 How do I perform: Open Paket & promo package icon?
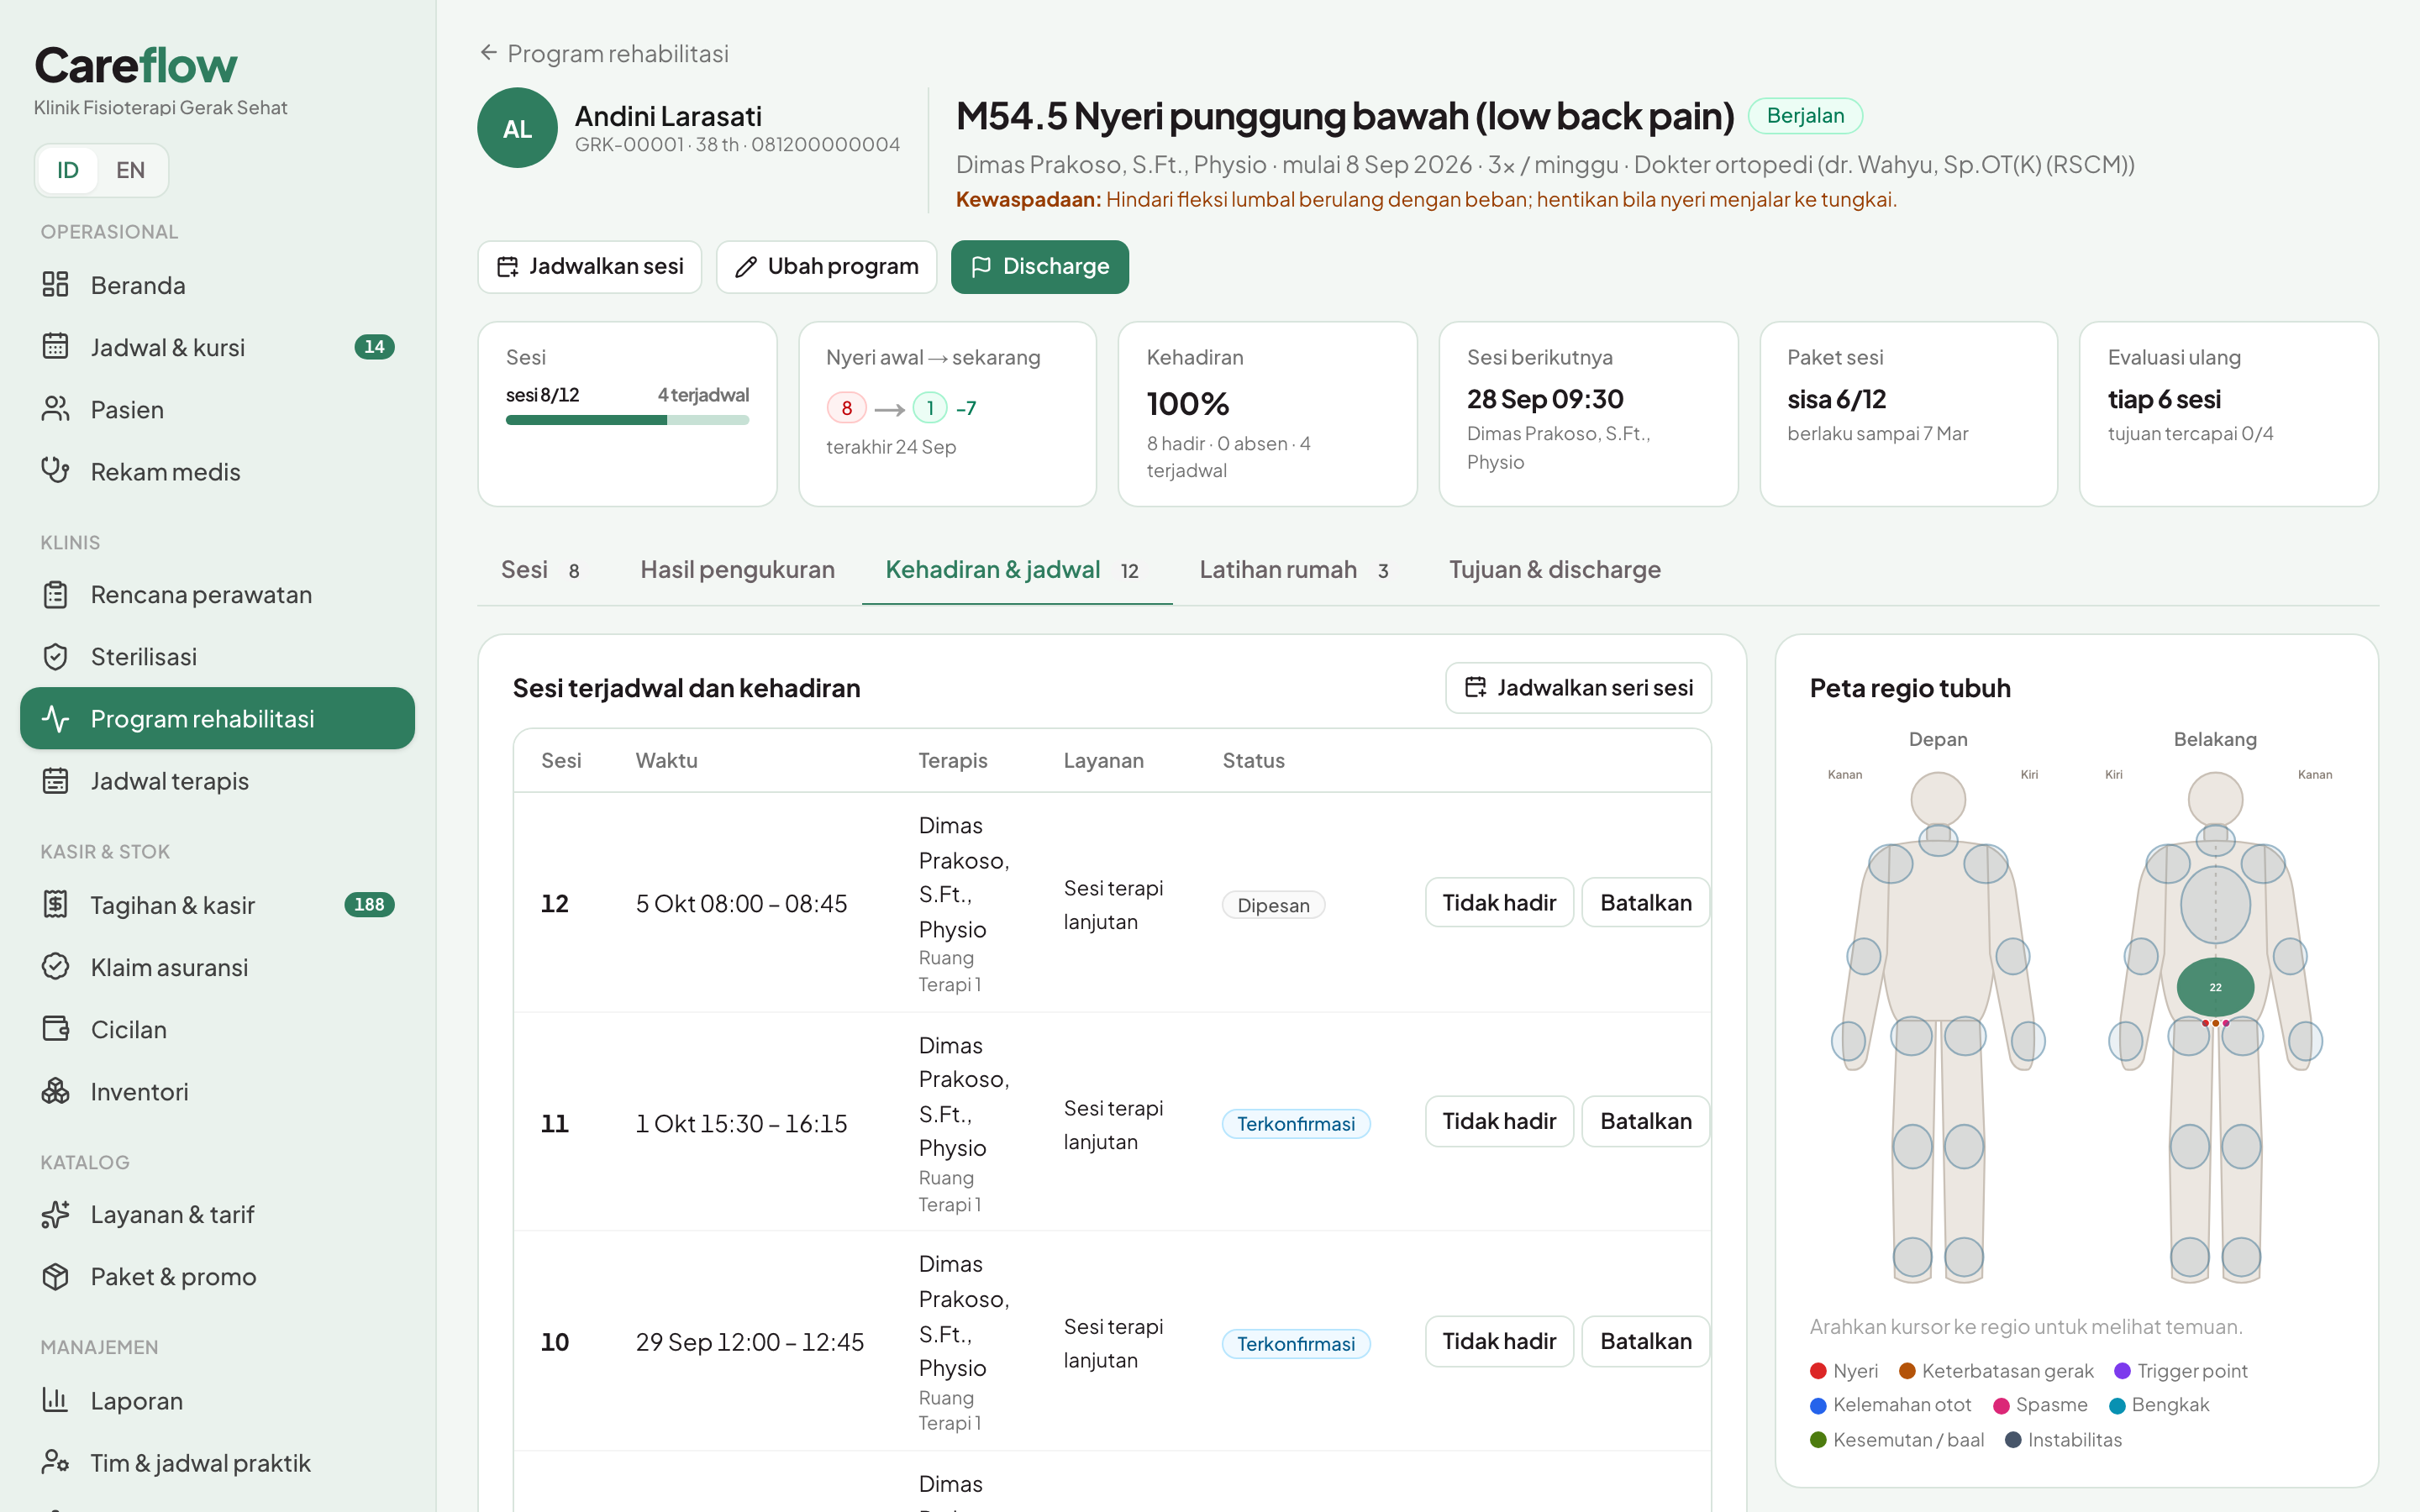55,1277
